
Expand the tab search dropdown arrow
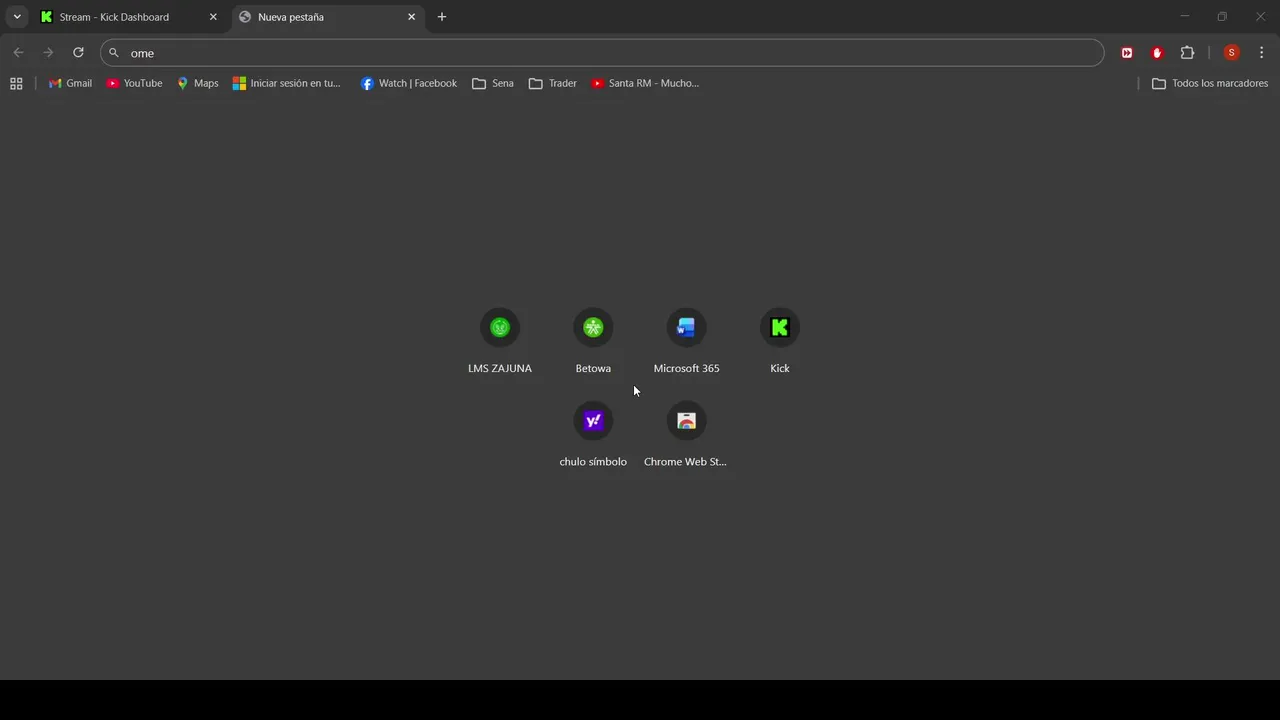(17, 17)
